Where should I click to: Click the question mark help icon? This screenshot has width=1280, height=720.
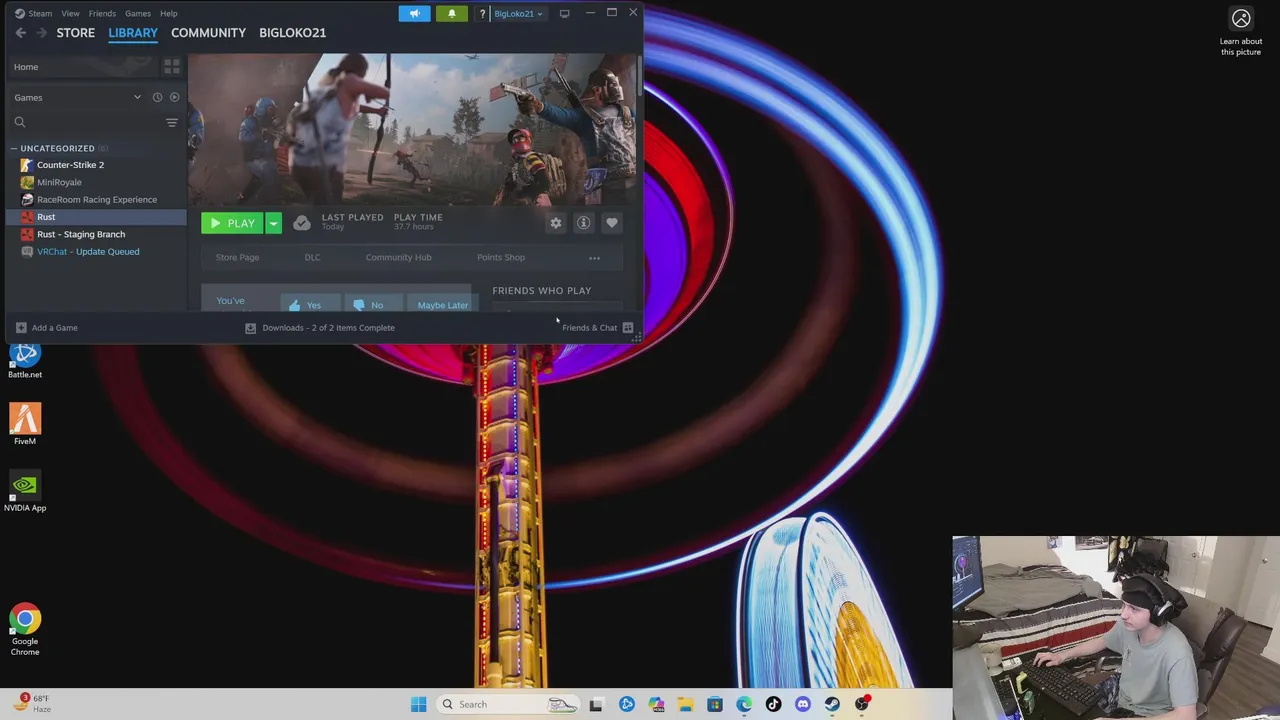click(482, 13)
